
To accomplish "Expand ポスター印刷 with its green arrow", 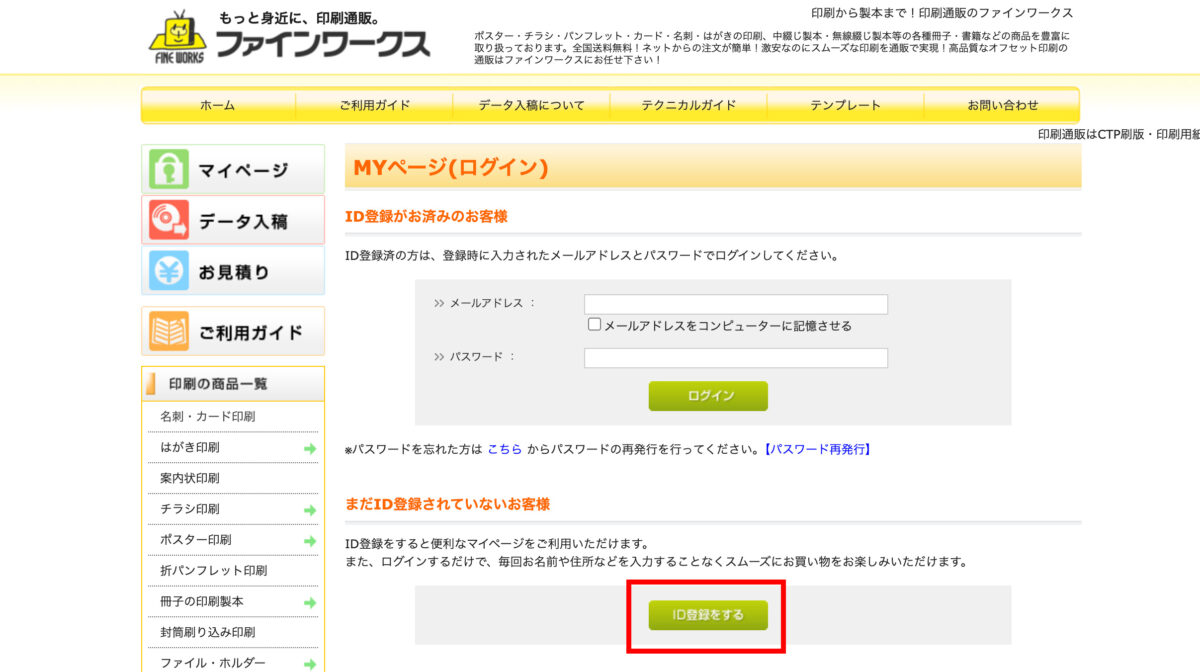I will [310, 541].
